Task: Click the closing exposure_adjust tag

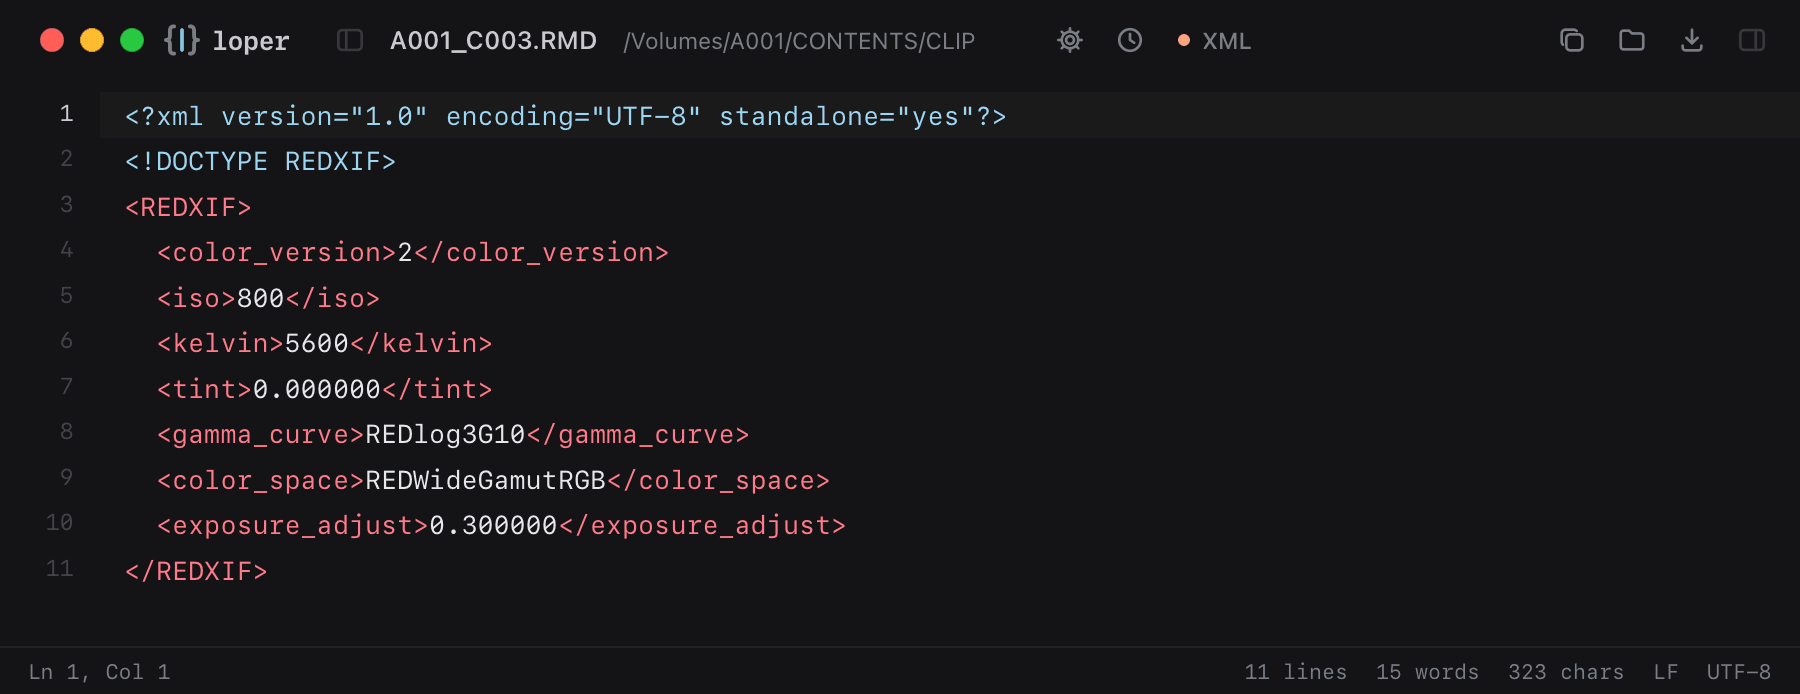Action: pyautogui.click(x=703, y=526)
